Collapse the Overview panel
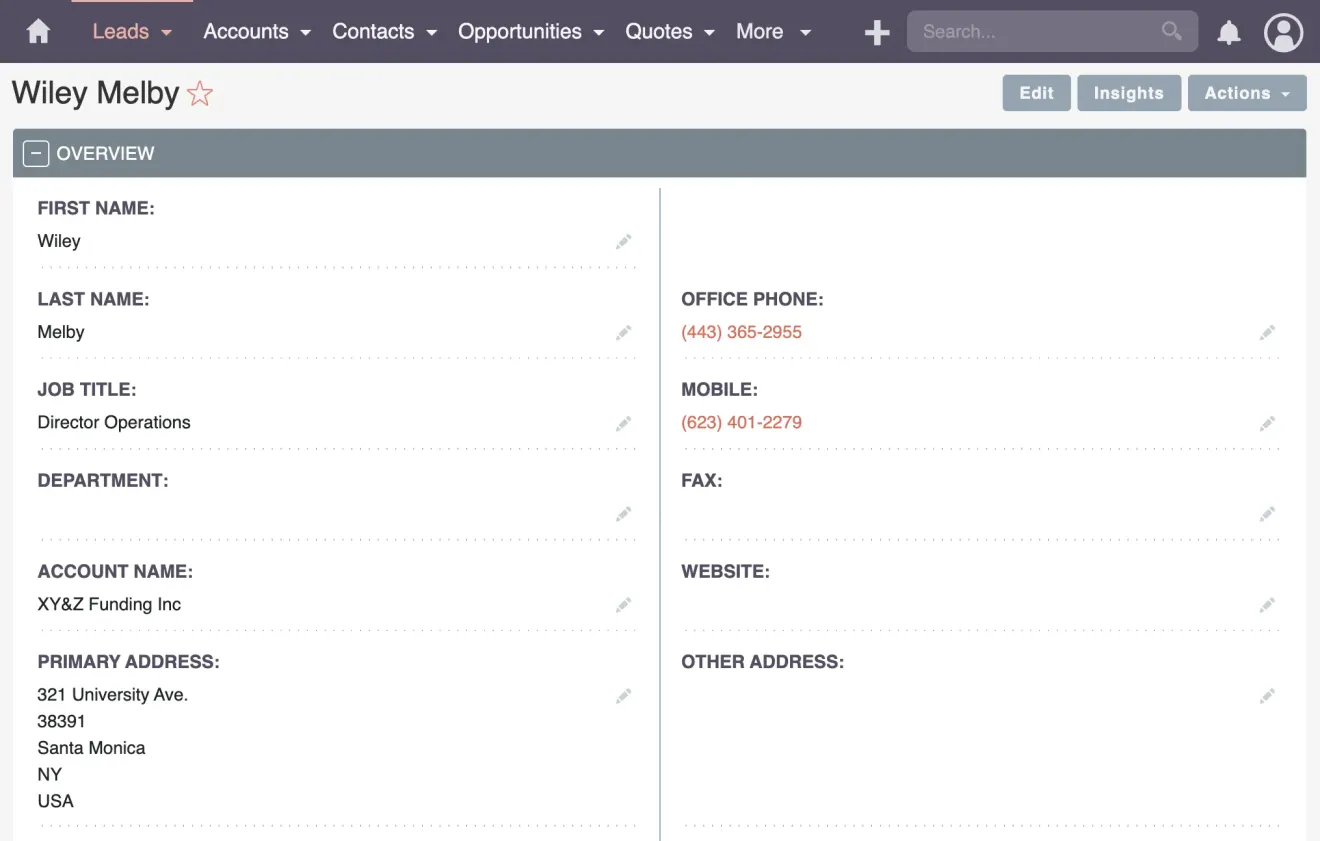 coord(36,152)
